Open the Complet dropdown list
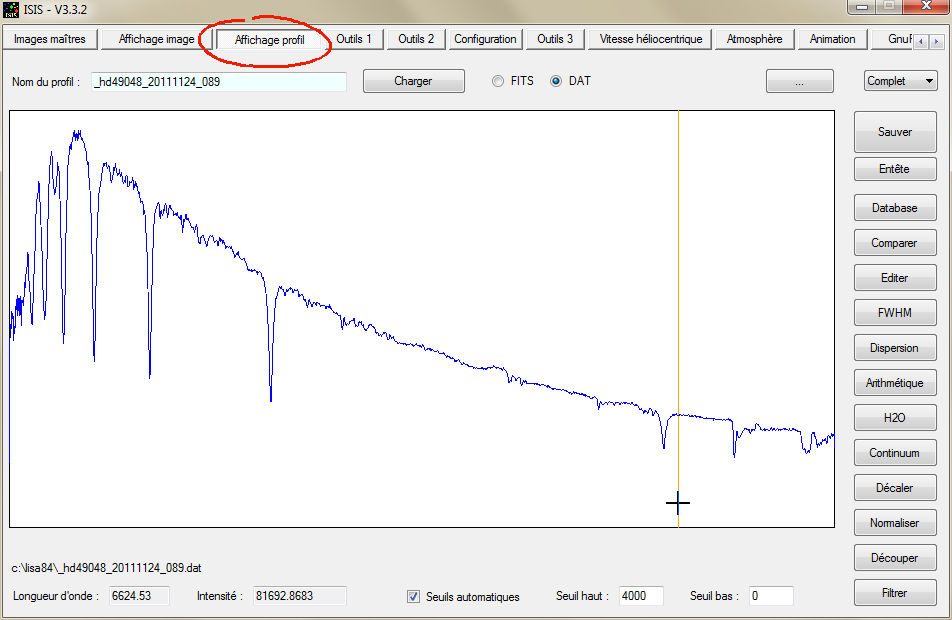 tap(900, 81)
